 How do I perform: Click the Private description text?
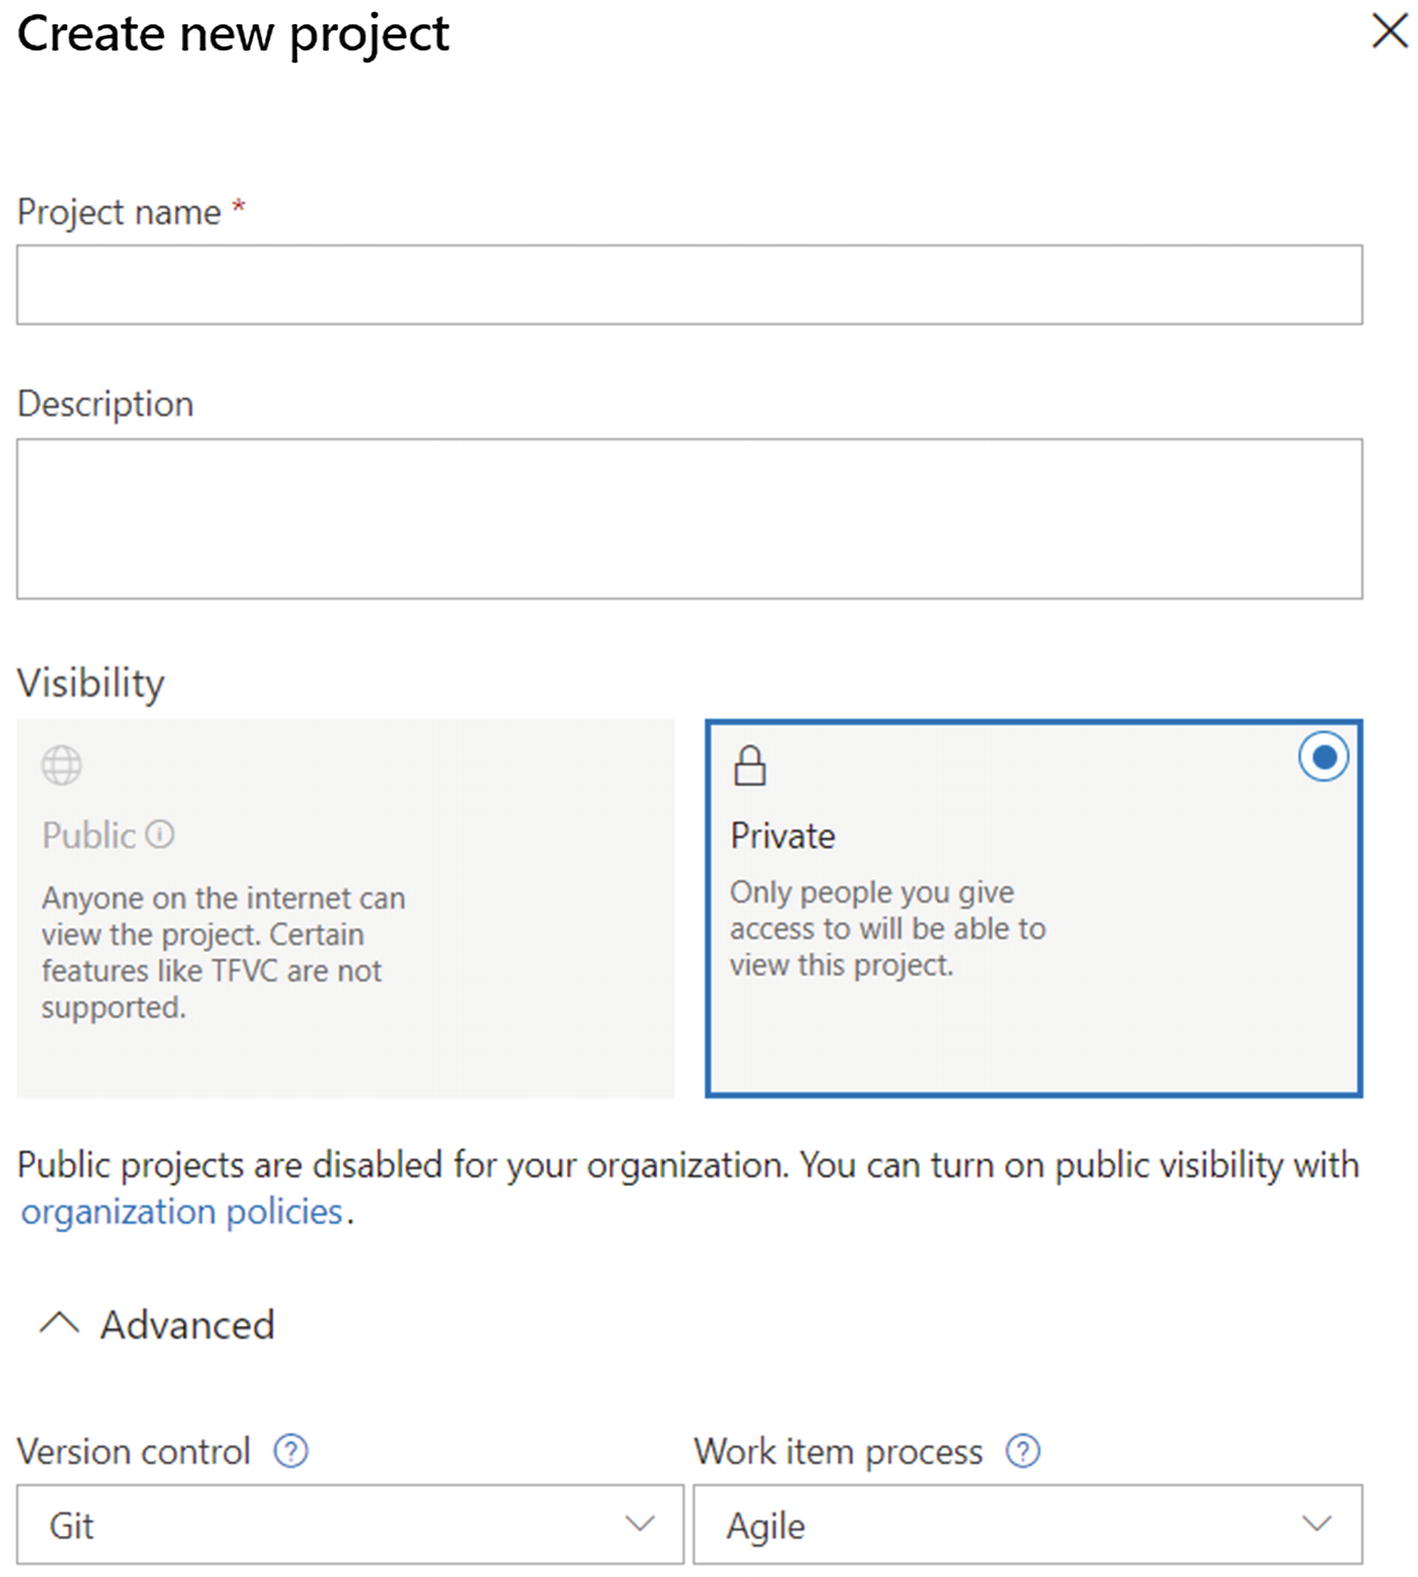click(887, 928)
